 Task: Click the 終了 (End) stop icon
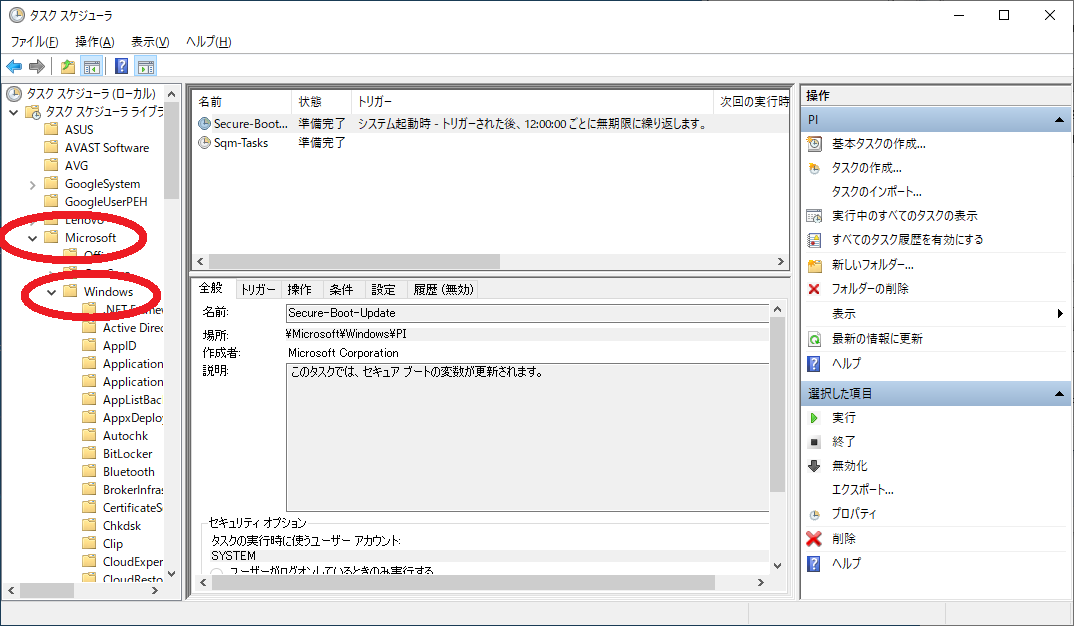814,441
